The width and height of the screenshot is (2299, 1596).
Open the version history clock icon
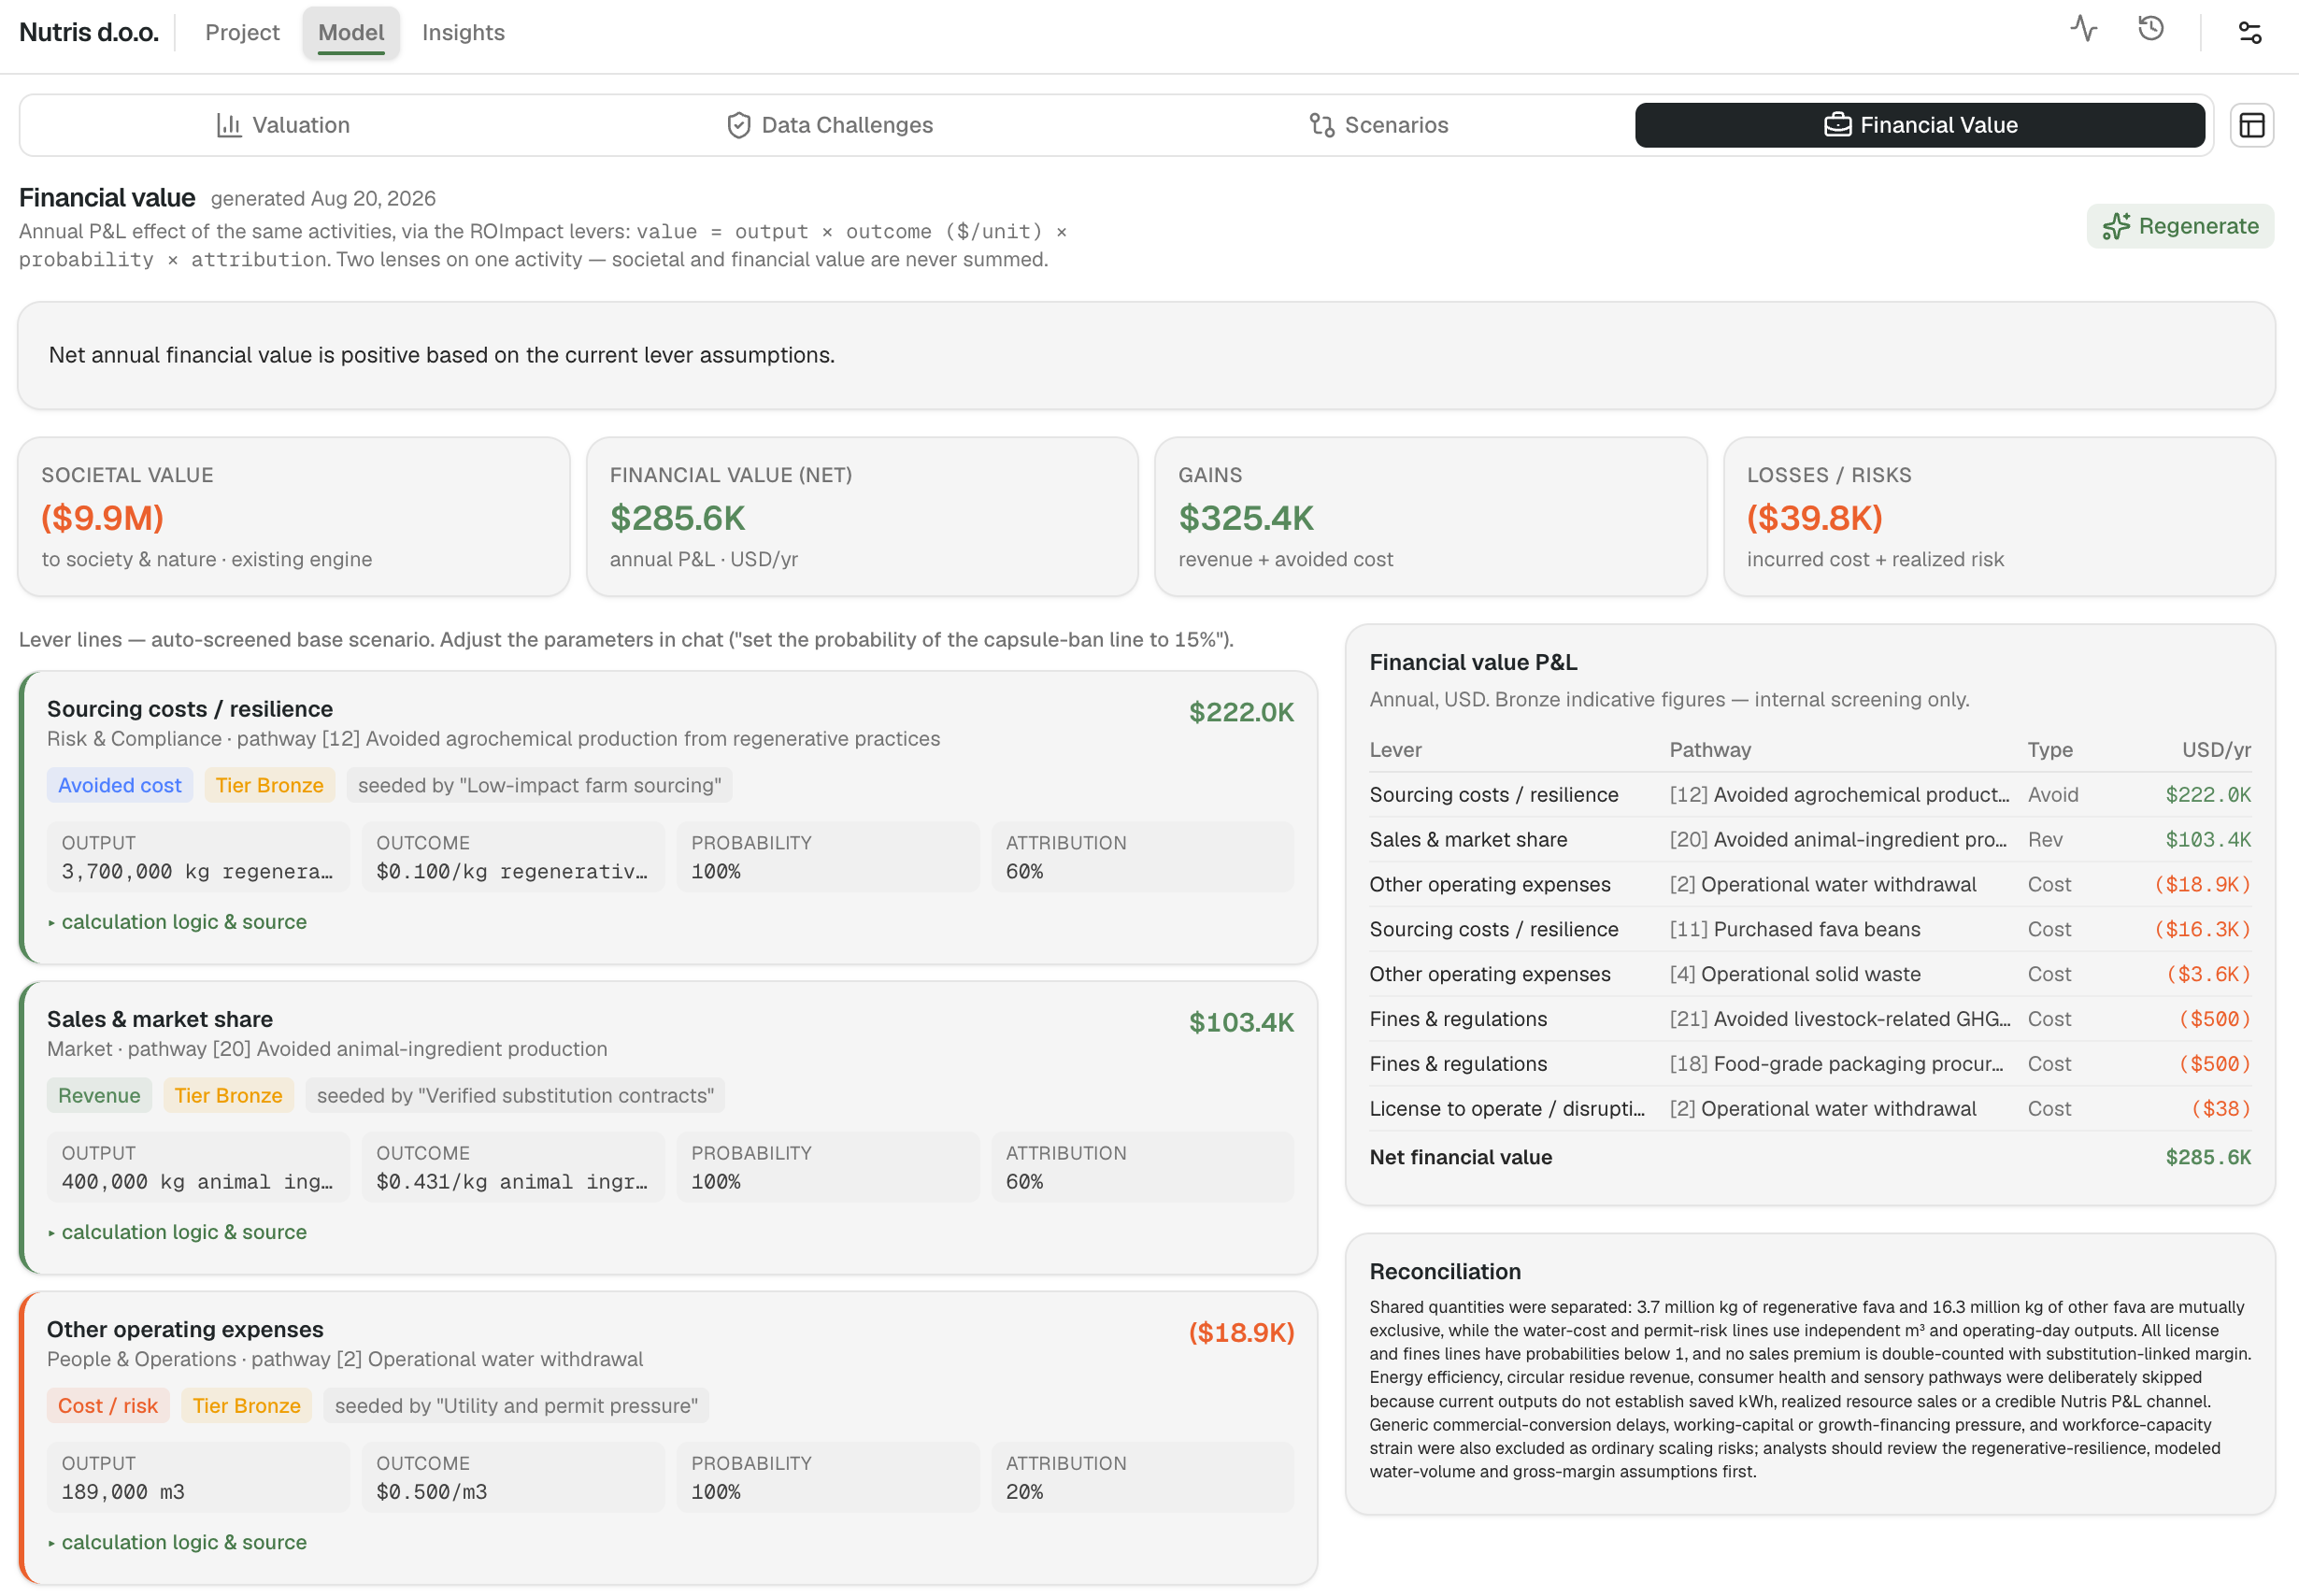[2151, 29]
